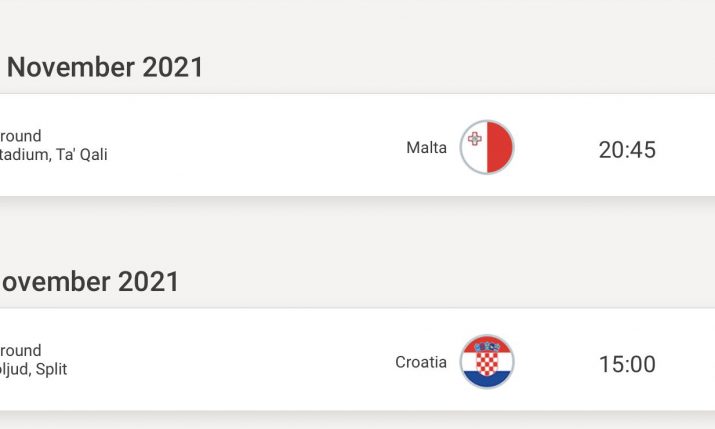Click the round label in the Croatia card
The width and height of the screenshot is (715, 429).
(21, 350)
